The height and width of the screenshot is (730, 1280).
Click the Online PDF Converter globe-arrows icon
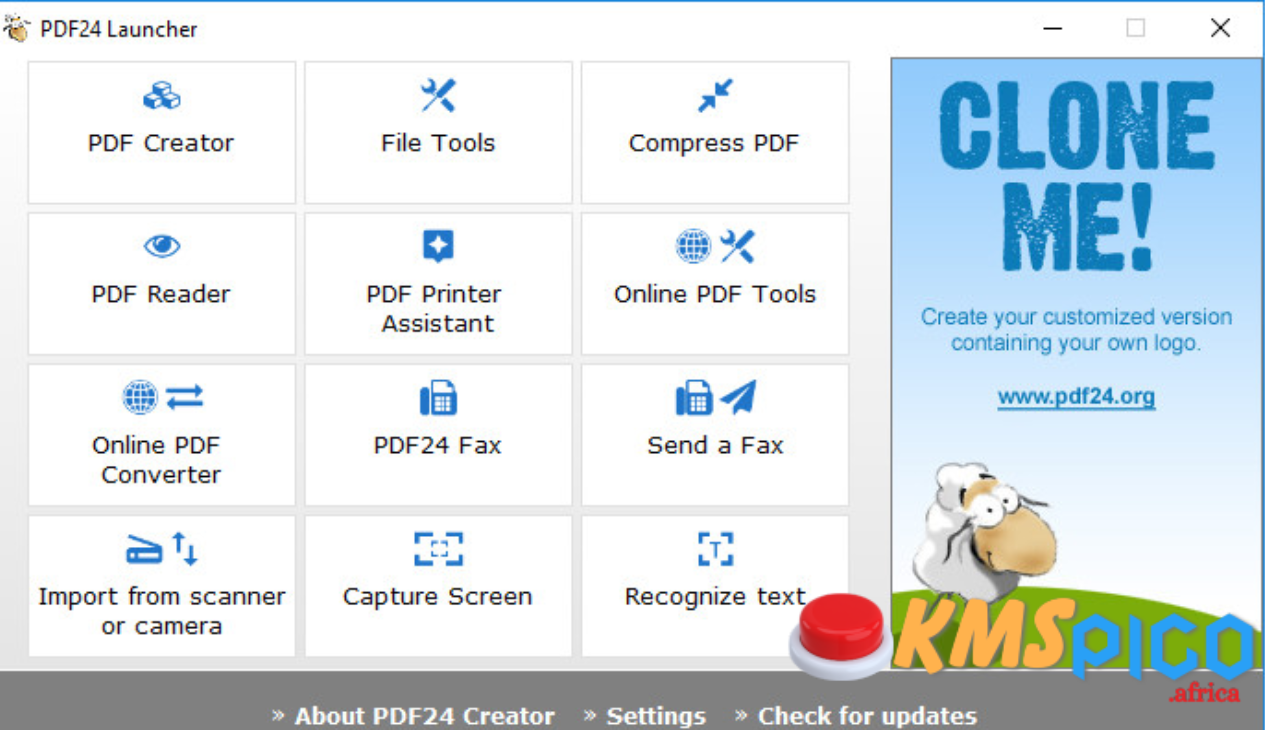162,397
